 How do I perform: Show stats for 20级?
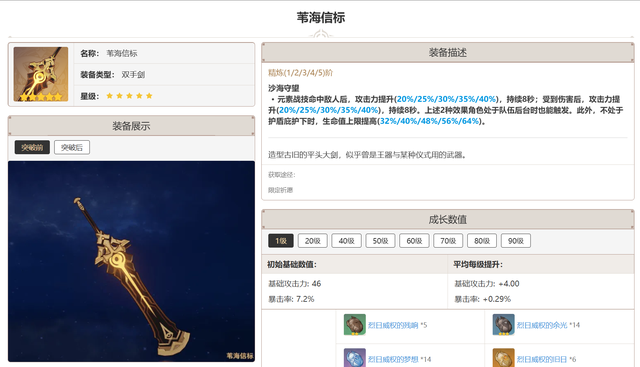[313, 241]
